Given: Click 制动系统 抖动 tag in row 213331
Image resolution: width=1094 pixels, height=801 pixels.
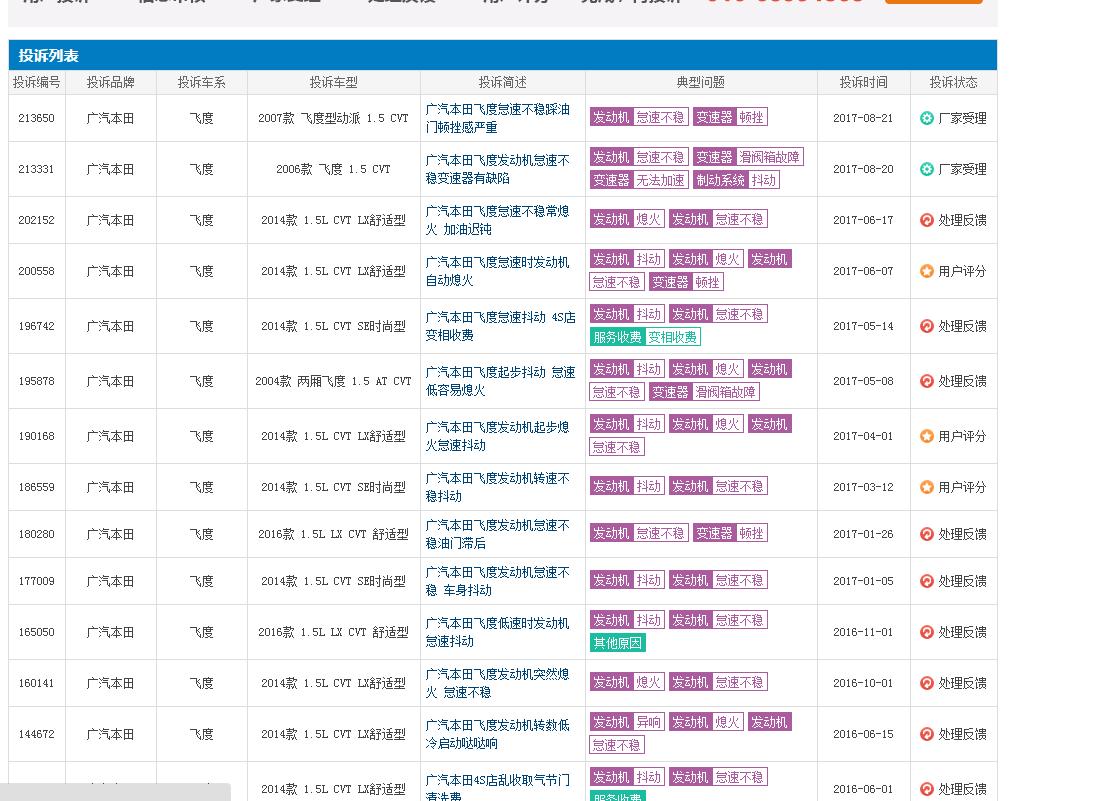Looking at the screenshot, I should [x=736, y=180].
